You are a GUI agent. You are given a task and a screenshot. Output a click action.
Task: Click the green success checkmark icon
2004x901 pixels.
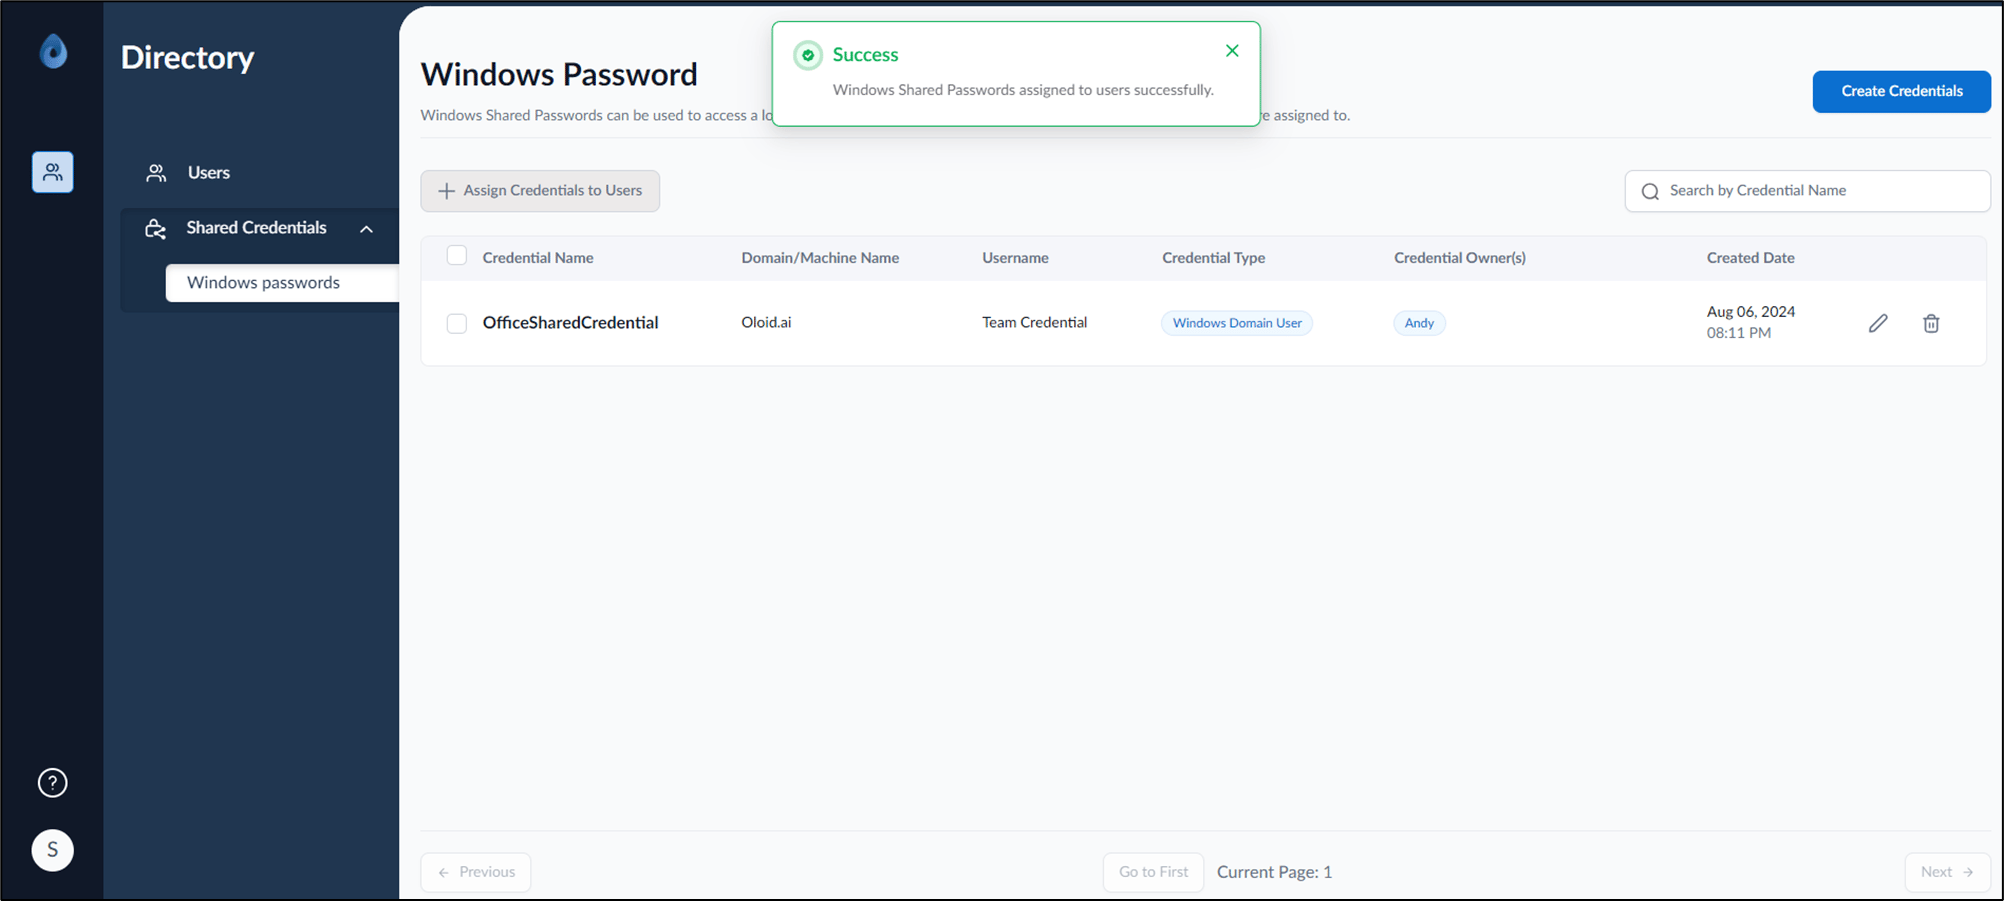(x=808, y=55)
